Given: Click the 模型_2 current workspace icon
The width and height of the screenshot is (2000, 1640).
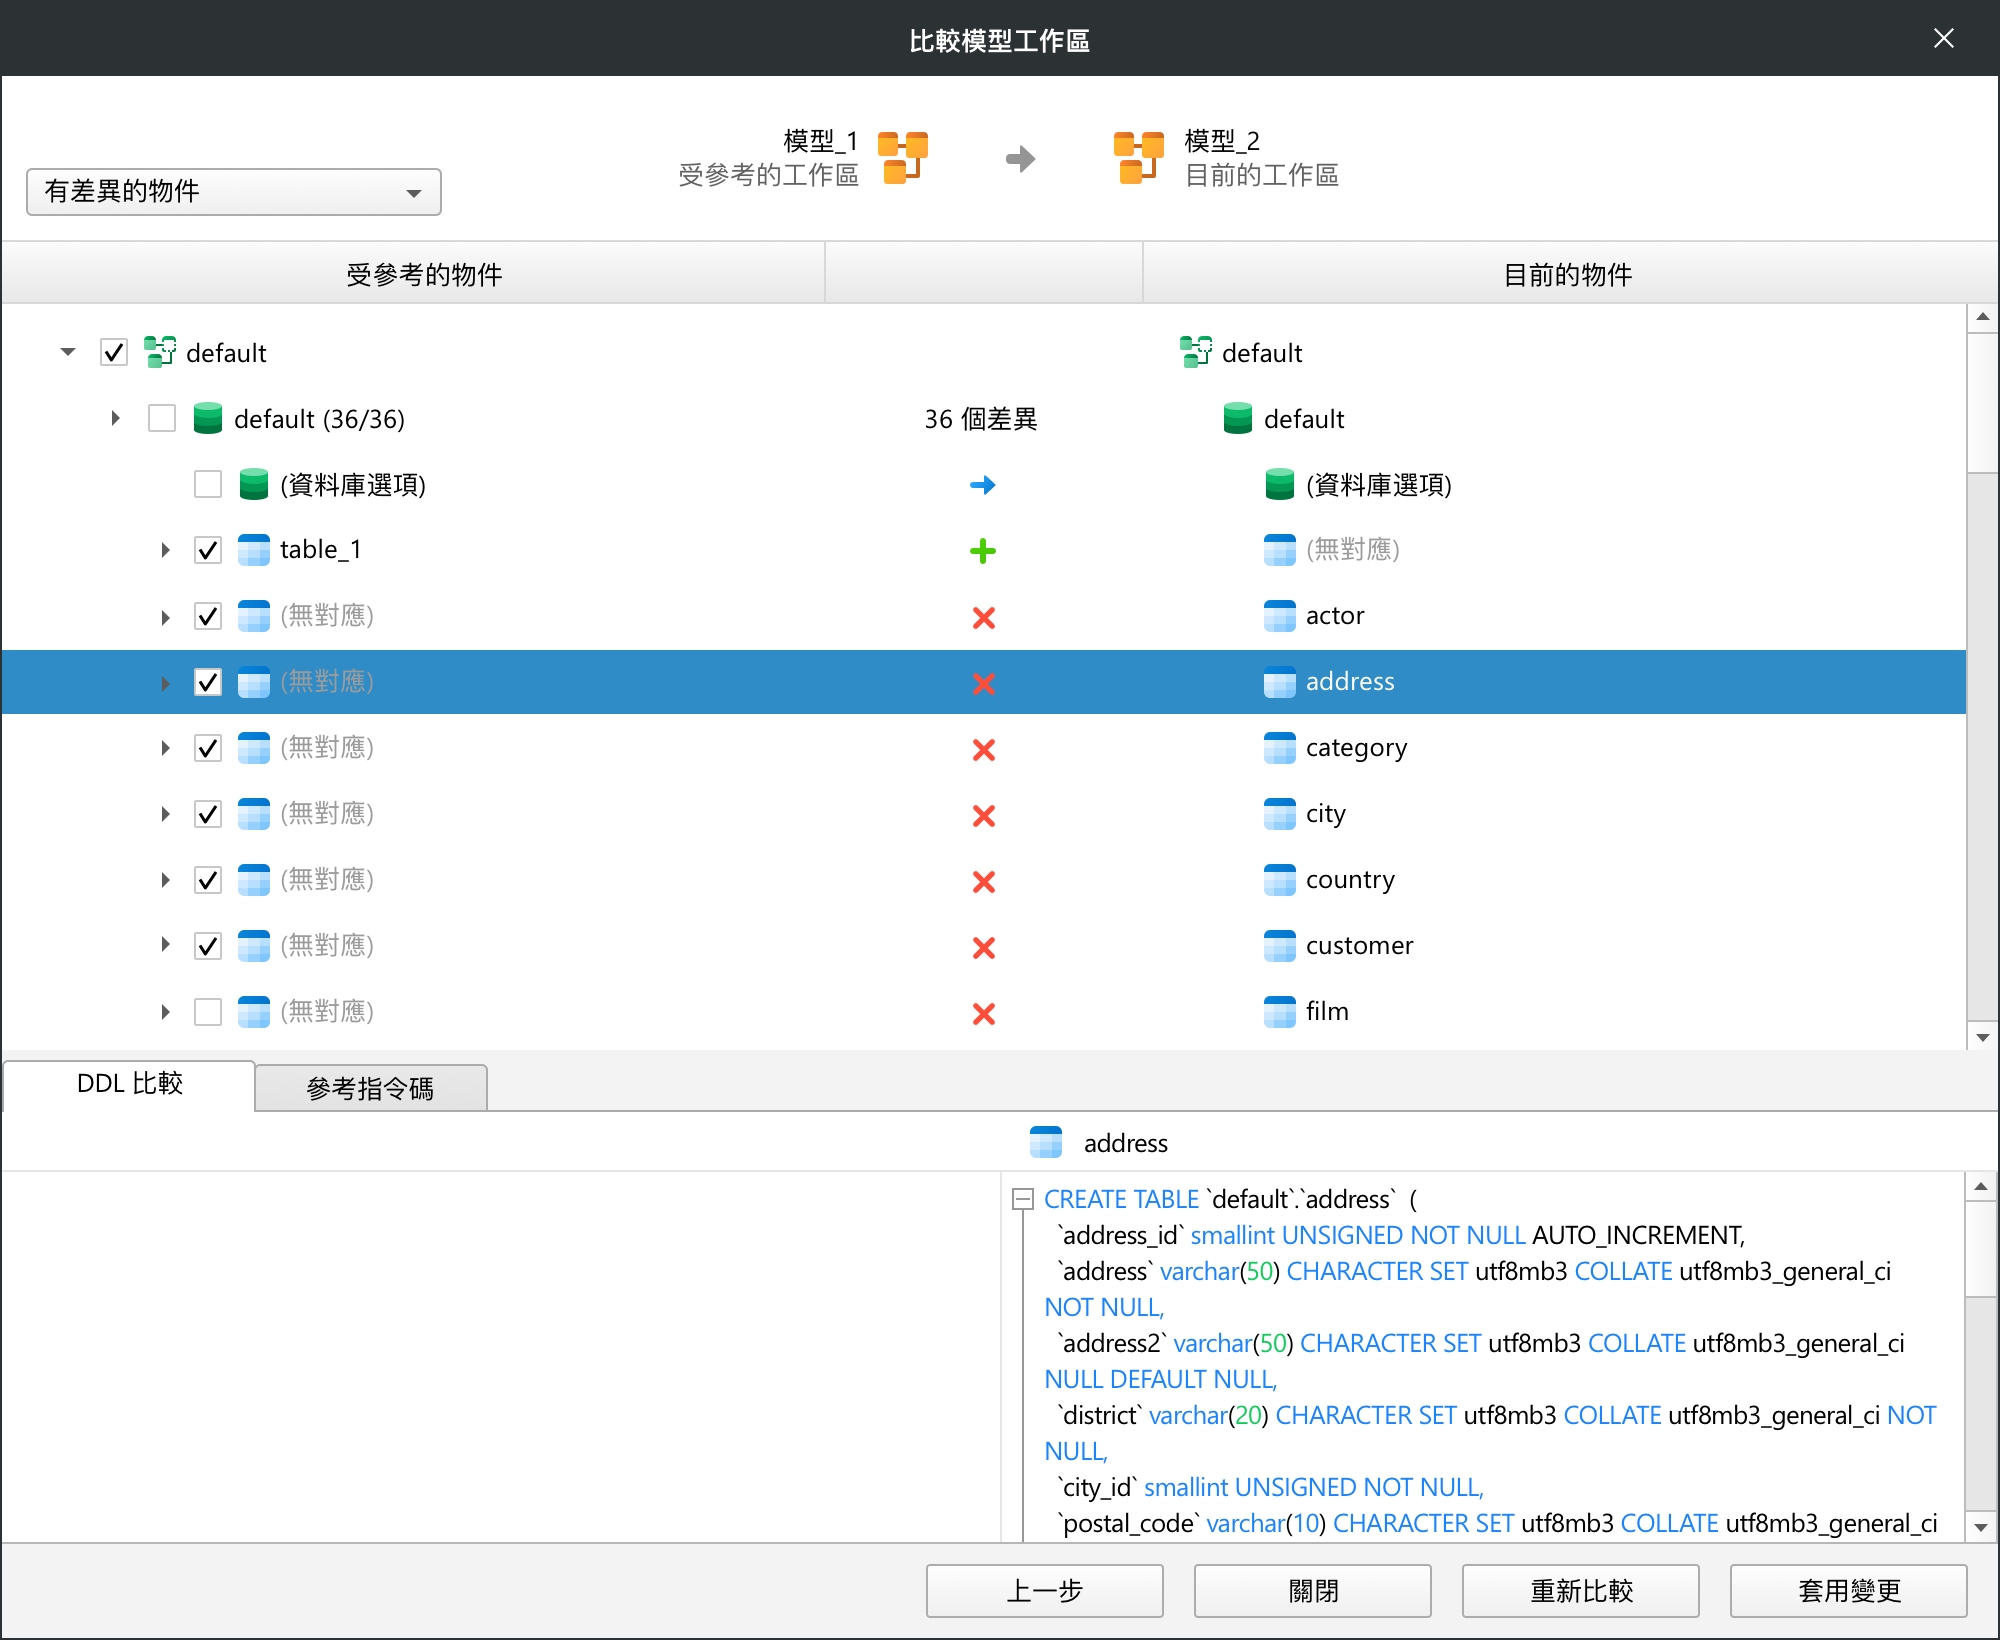Looking at the screenshot, I should (x=1139, y=158).
